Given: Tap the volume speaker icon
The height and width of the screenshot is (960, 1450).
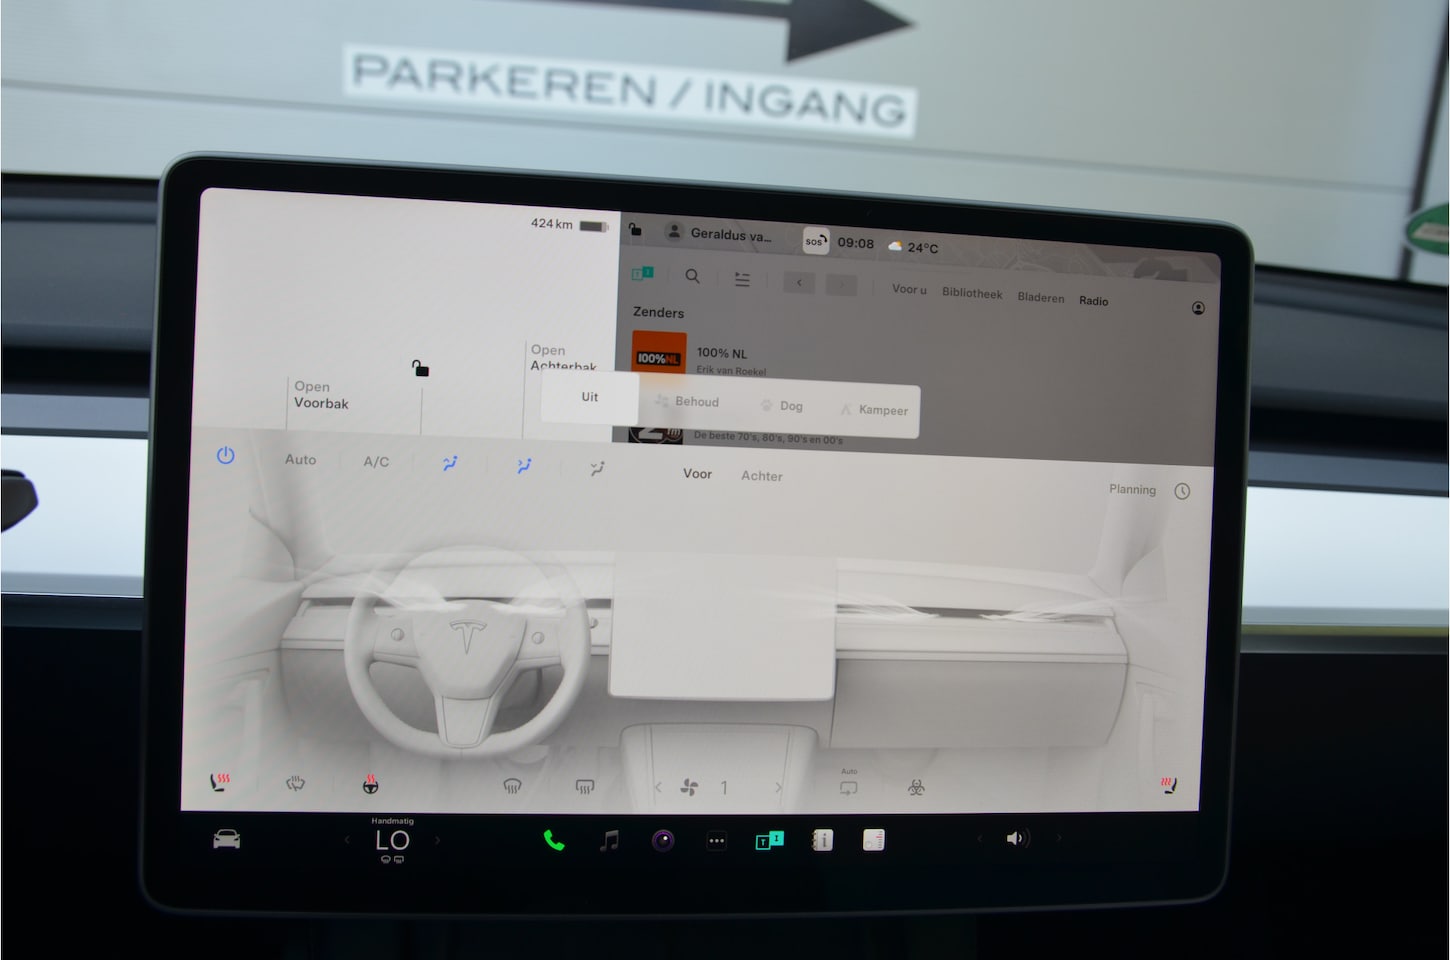Looking at the screenshot, I should tap(1017, 838).
